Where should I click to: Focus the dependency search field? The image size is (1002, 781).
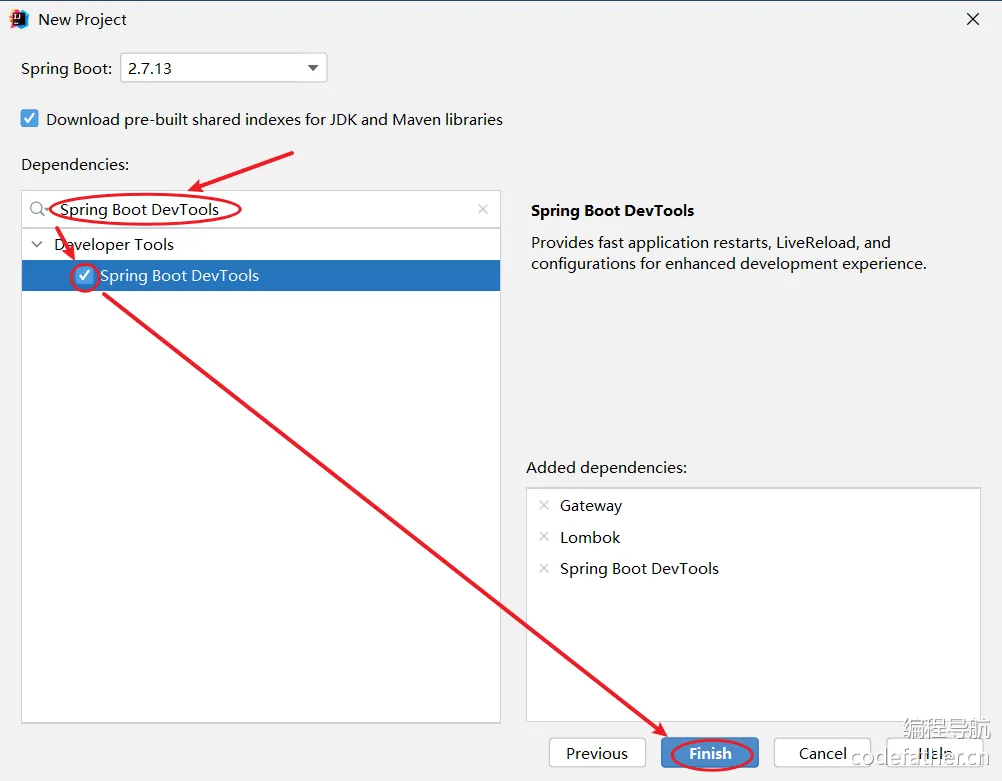click(x=261, y=209)
